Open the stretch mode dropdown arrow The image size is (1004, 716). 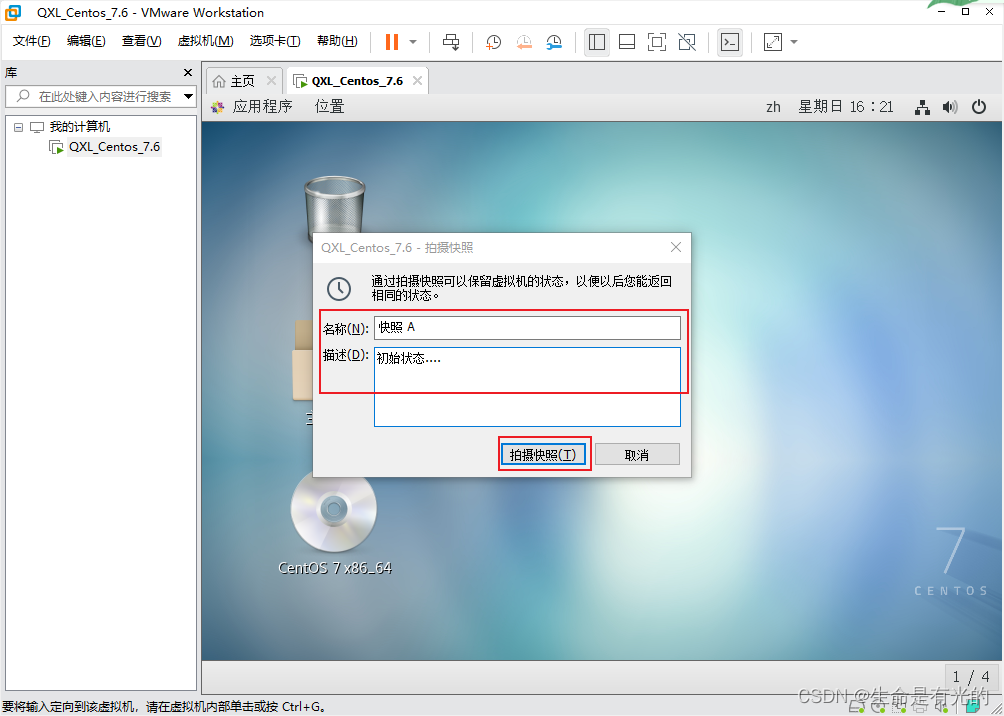pos(794,42)
